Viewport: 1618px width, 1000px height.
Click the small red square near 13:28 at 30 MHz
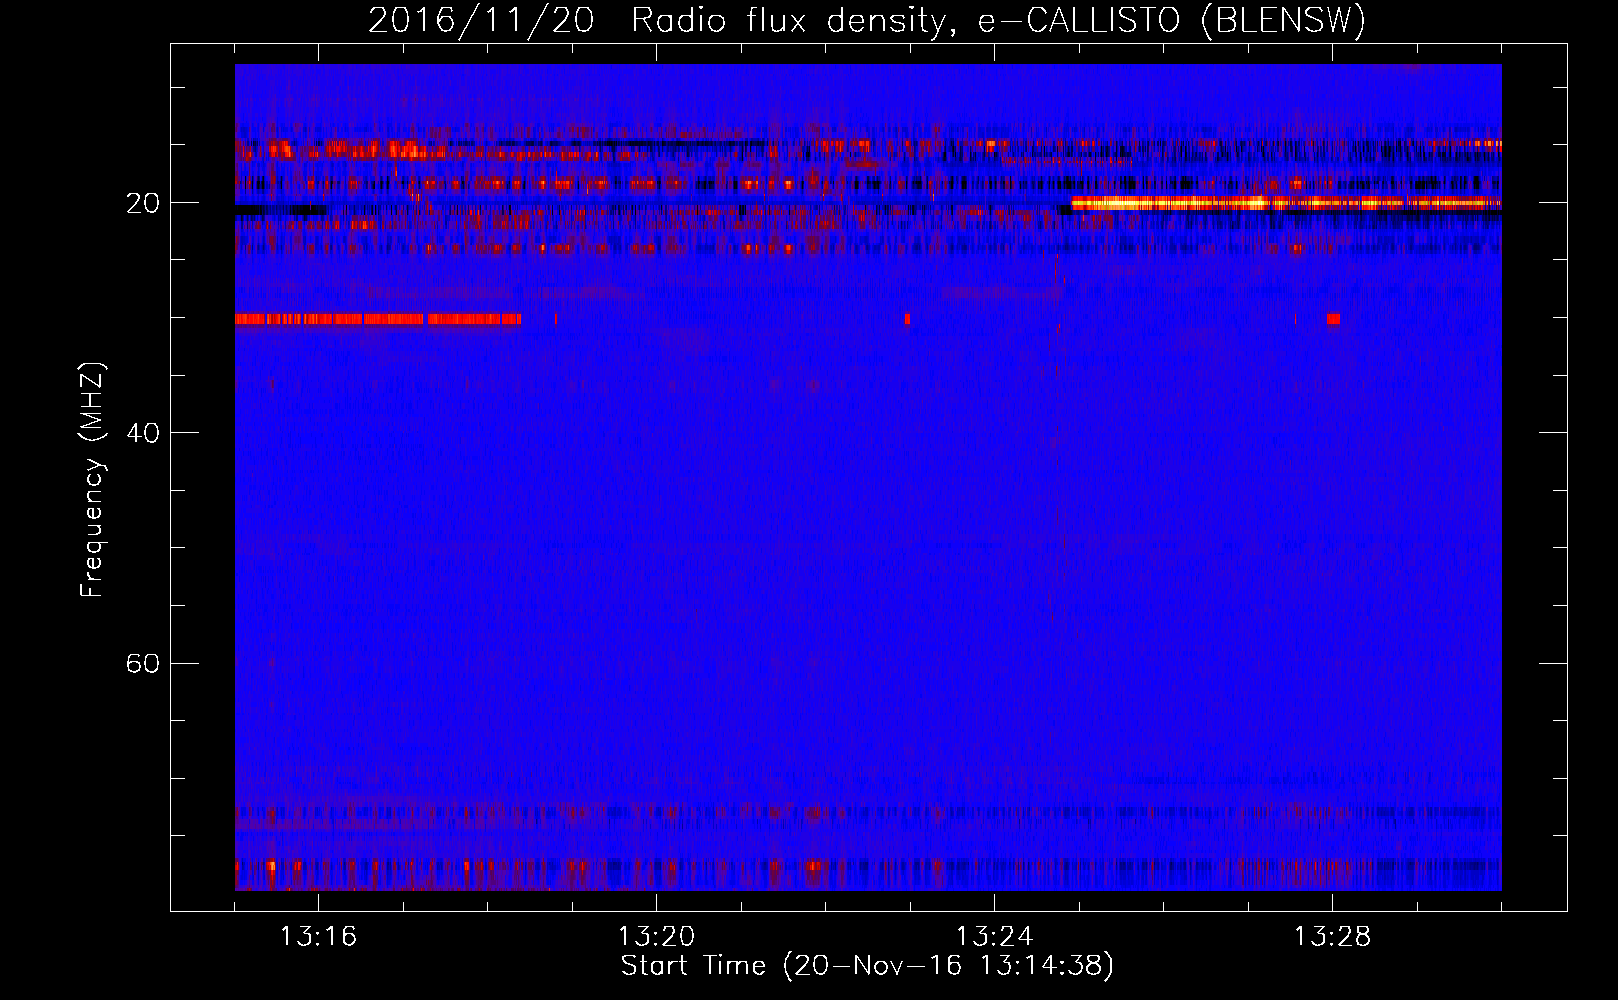pos(1333,319)
